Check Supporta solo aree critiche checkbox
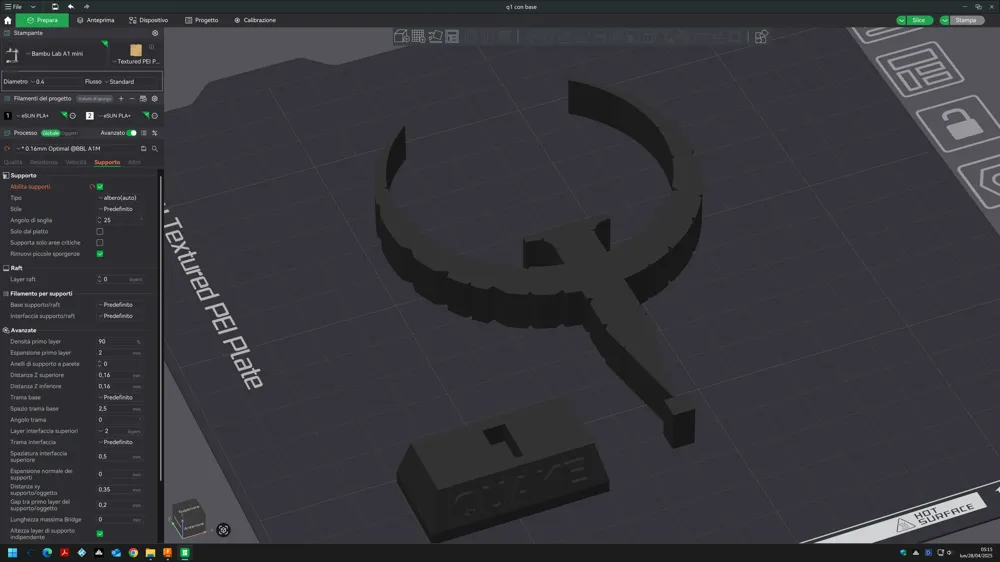The height and width of the screenshot is (562, 1000). (x=99, y=243)
